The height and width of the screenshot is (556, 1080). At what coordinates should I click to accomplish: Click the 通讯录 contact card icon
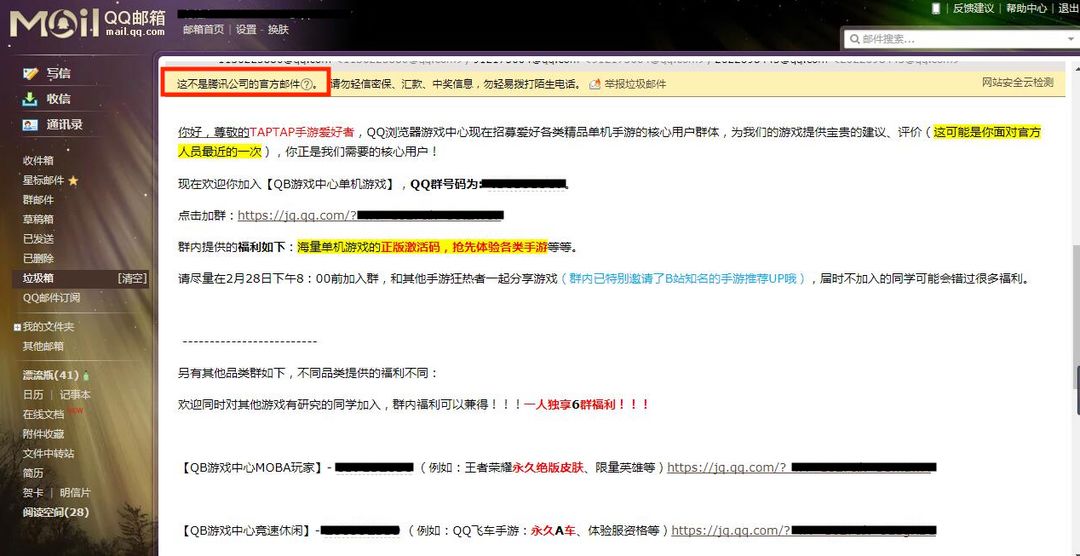click(x=30, y=125)
